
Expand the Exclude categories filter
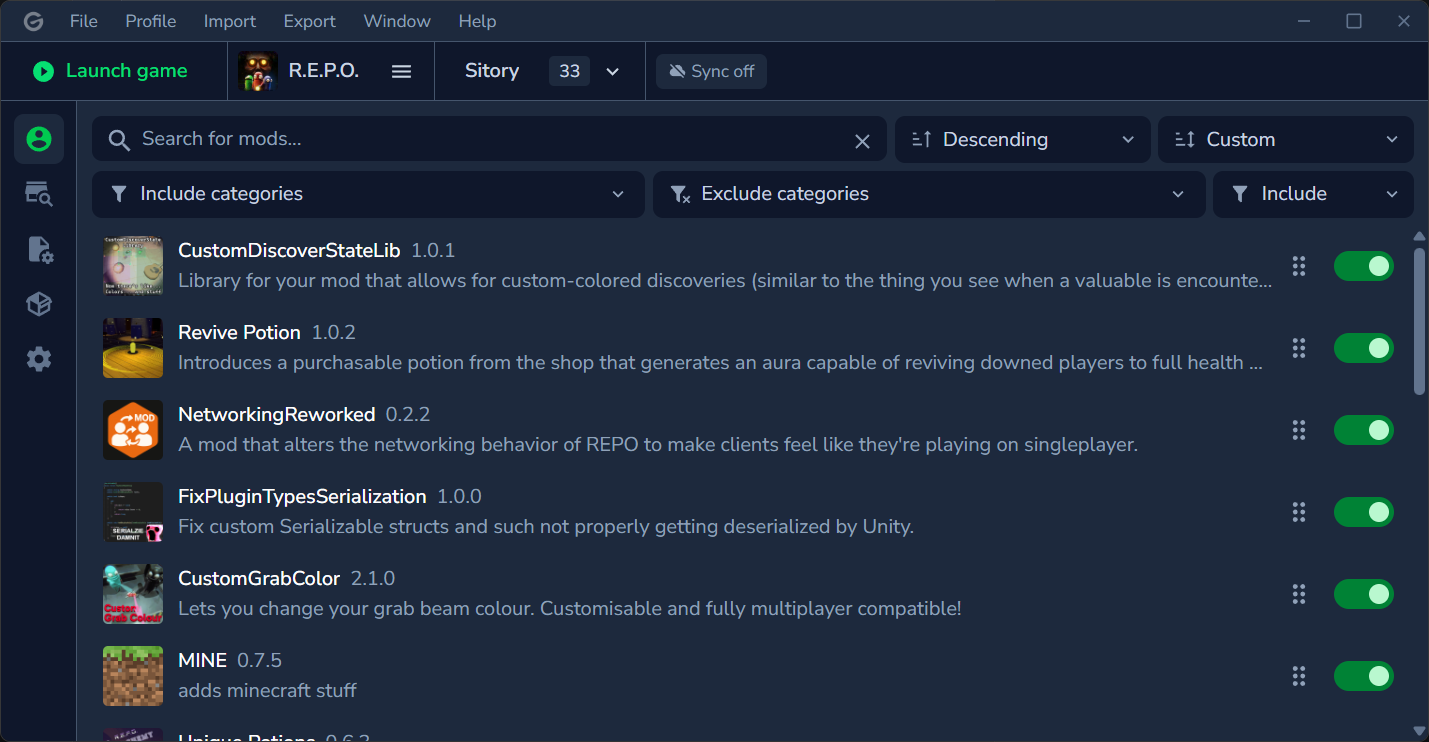929,194
